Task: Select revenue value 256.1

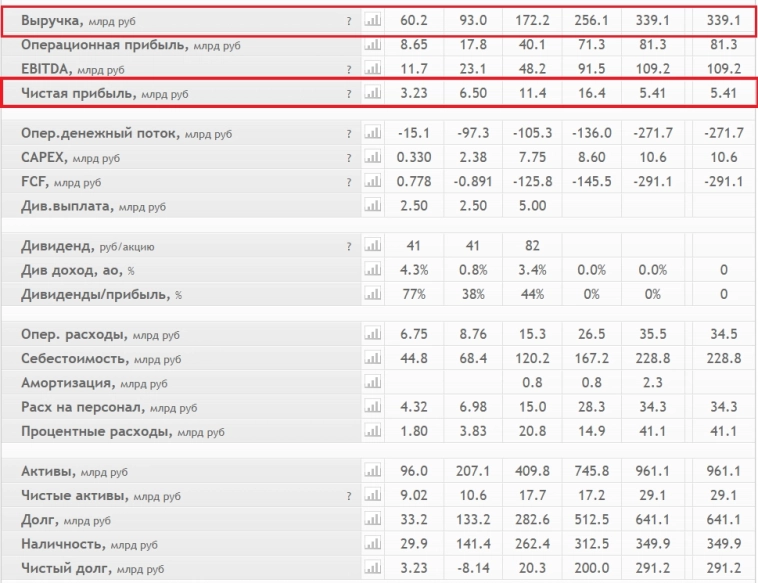Action: [591, 20]
